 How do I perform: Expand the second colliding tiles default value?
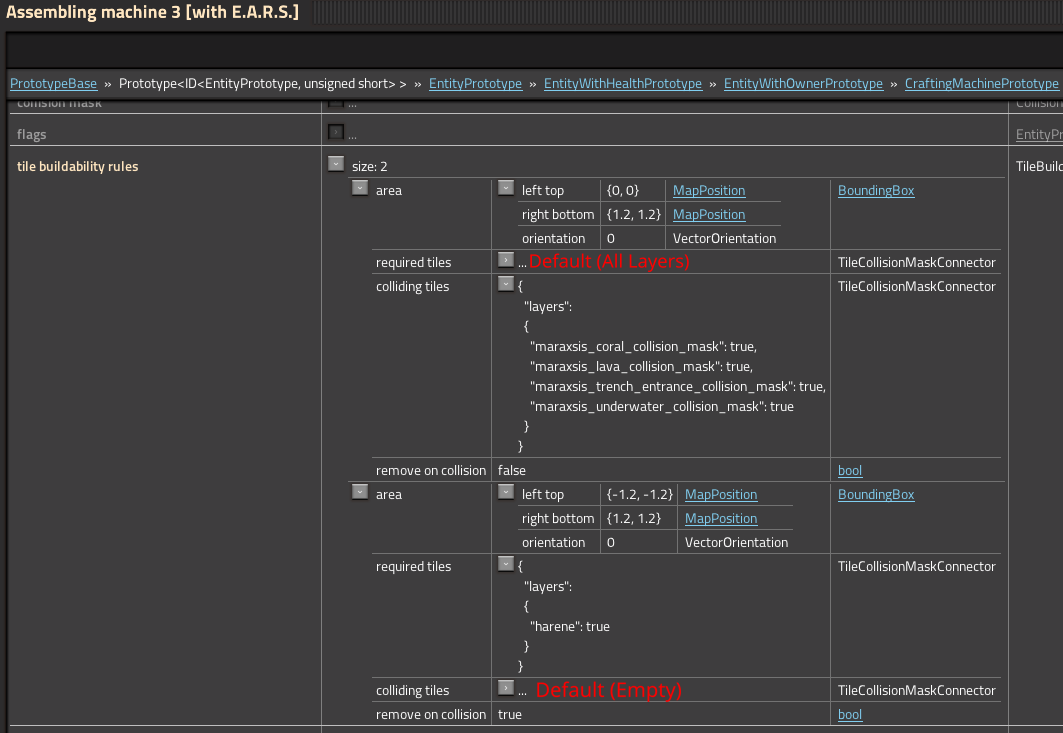[506, 688]
